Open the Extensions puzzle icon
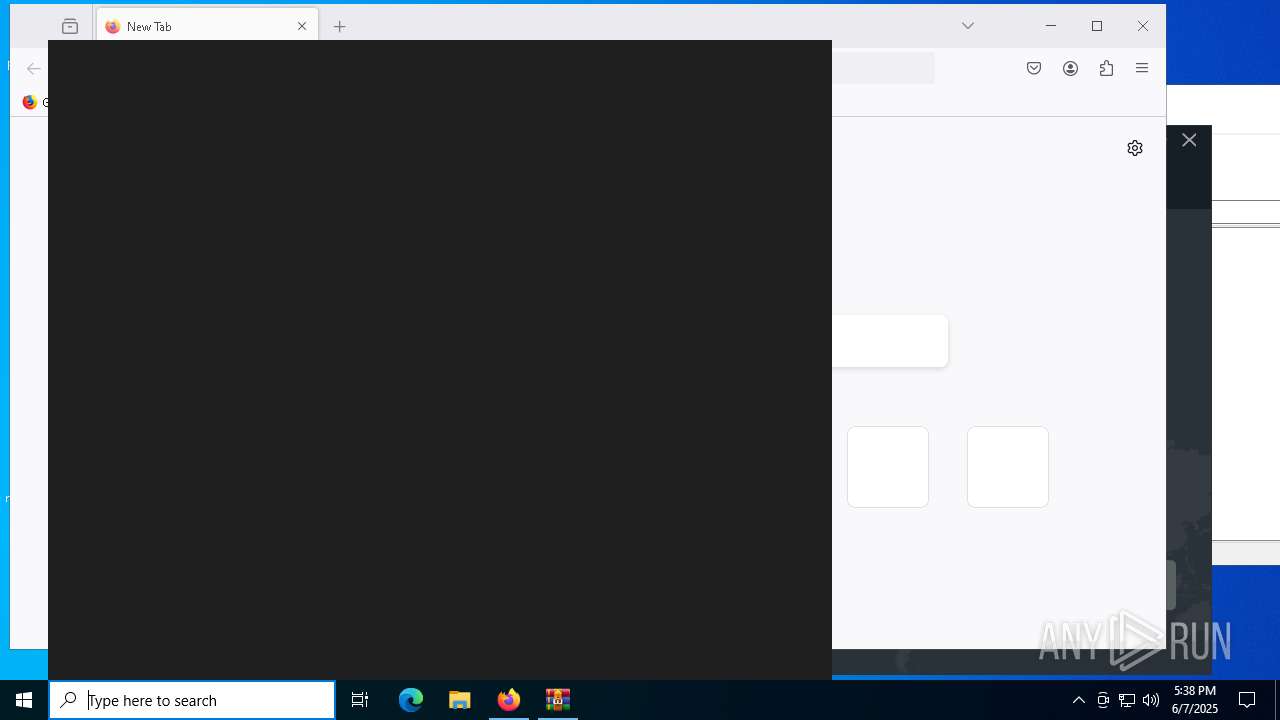 click(1106, 68)
